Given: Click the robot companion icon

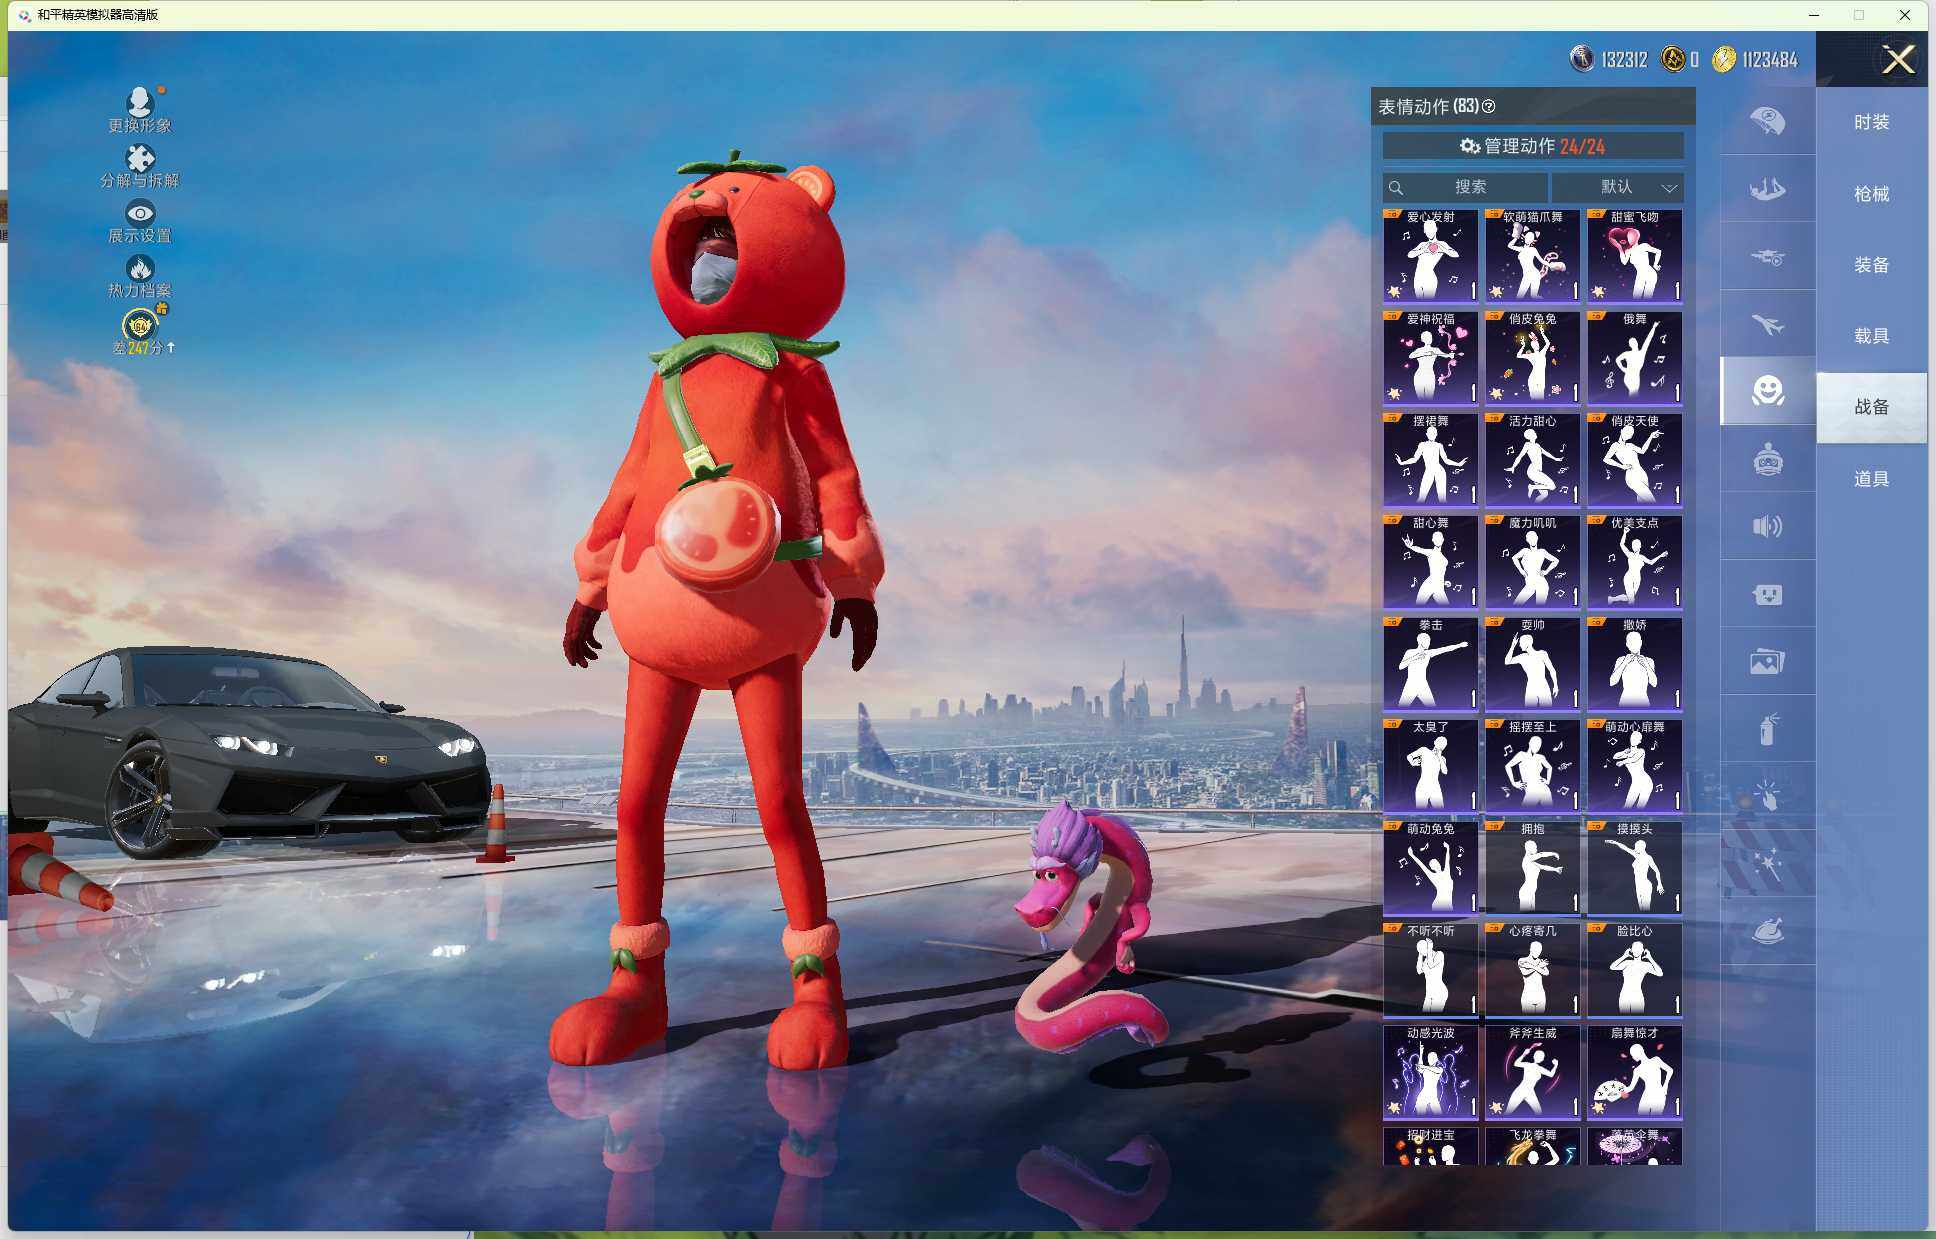Looking at the screenshot, I should (x=1767, y=459).
